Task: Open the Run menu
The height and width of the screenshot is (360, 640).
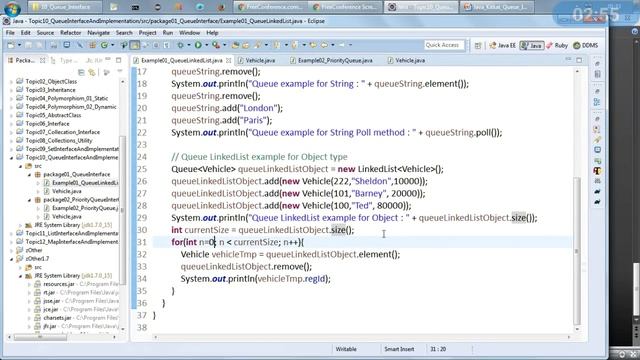Action: click(168, 33)
